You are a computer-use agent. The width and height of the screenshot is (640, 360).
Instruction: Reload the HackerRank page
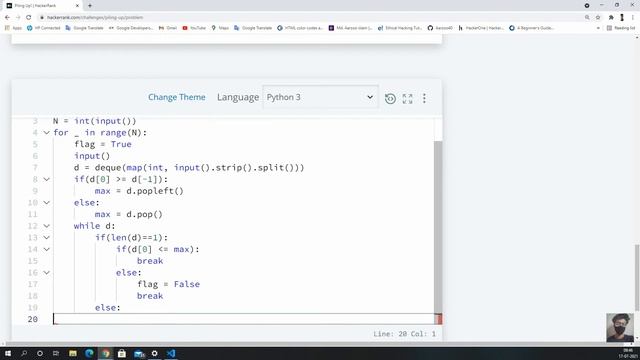29,18
